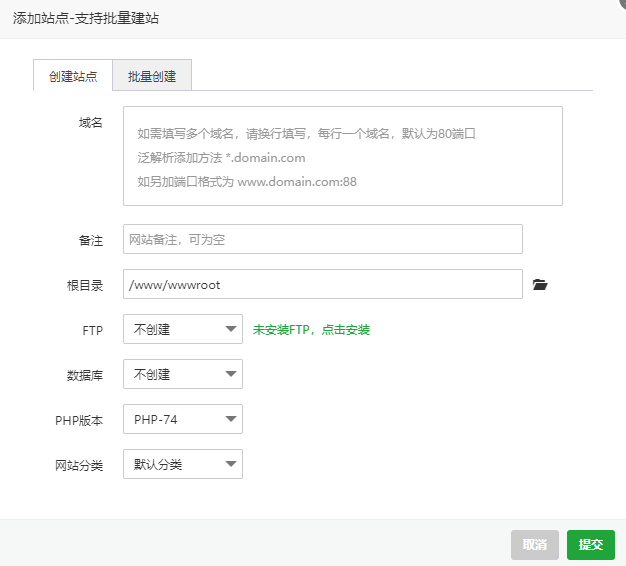Click the 网站分类 field label
This screenshot has height=566, width=626.
point(79,466)
